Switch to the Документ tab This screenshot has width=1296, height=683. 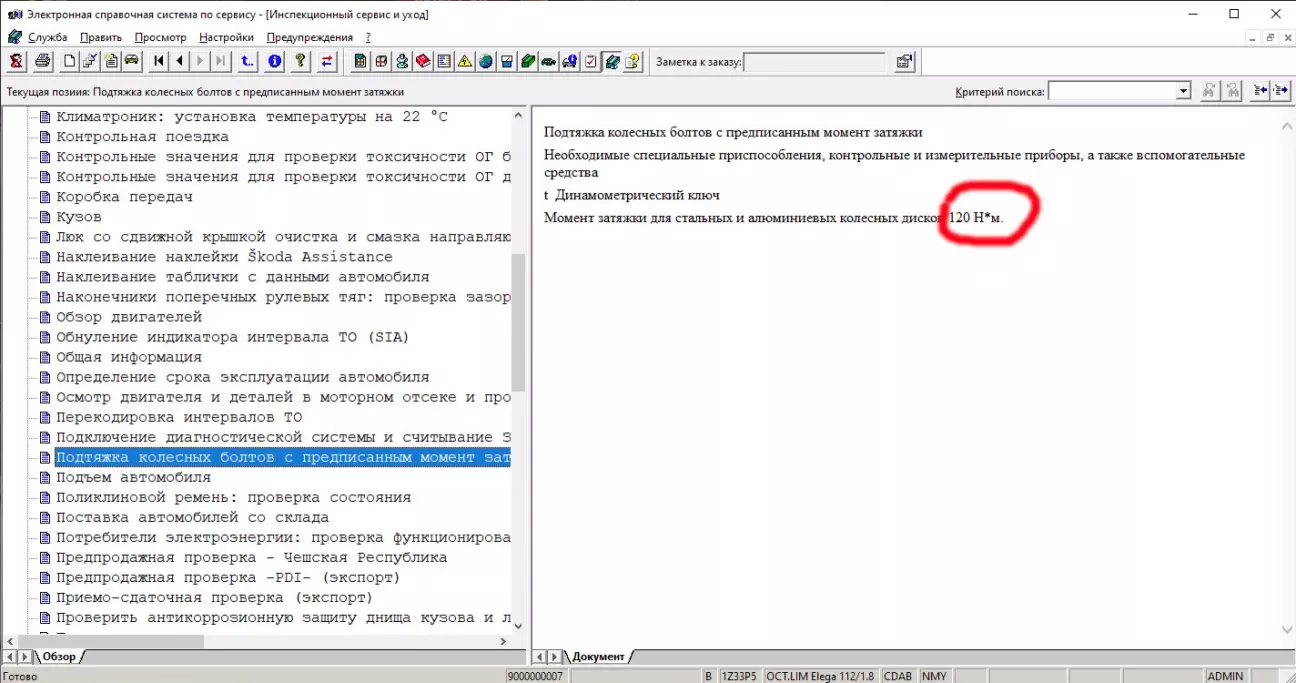tap(597, 656)
